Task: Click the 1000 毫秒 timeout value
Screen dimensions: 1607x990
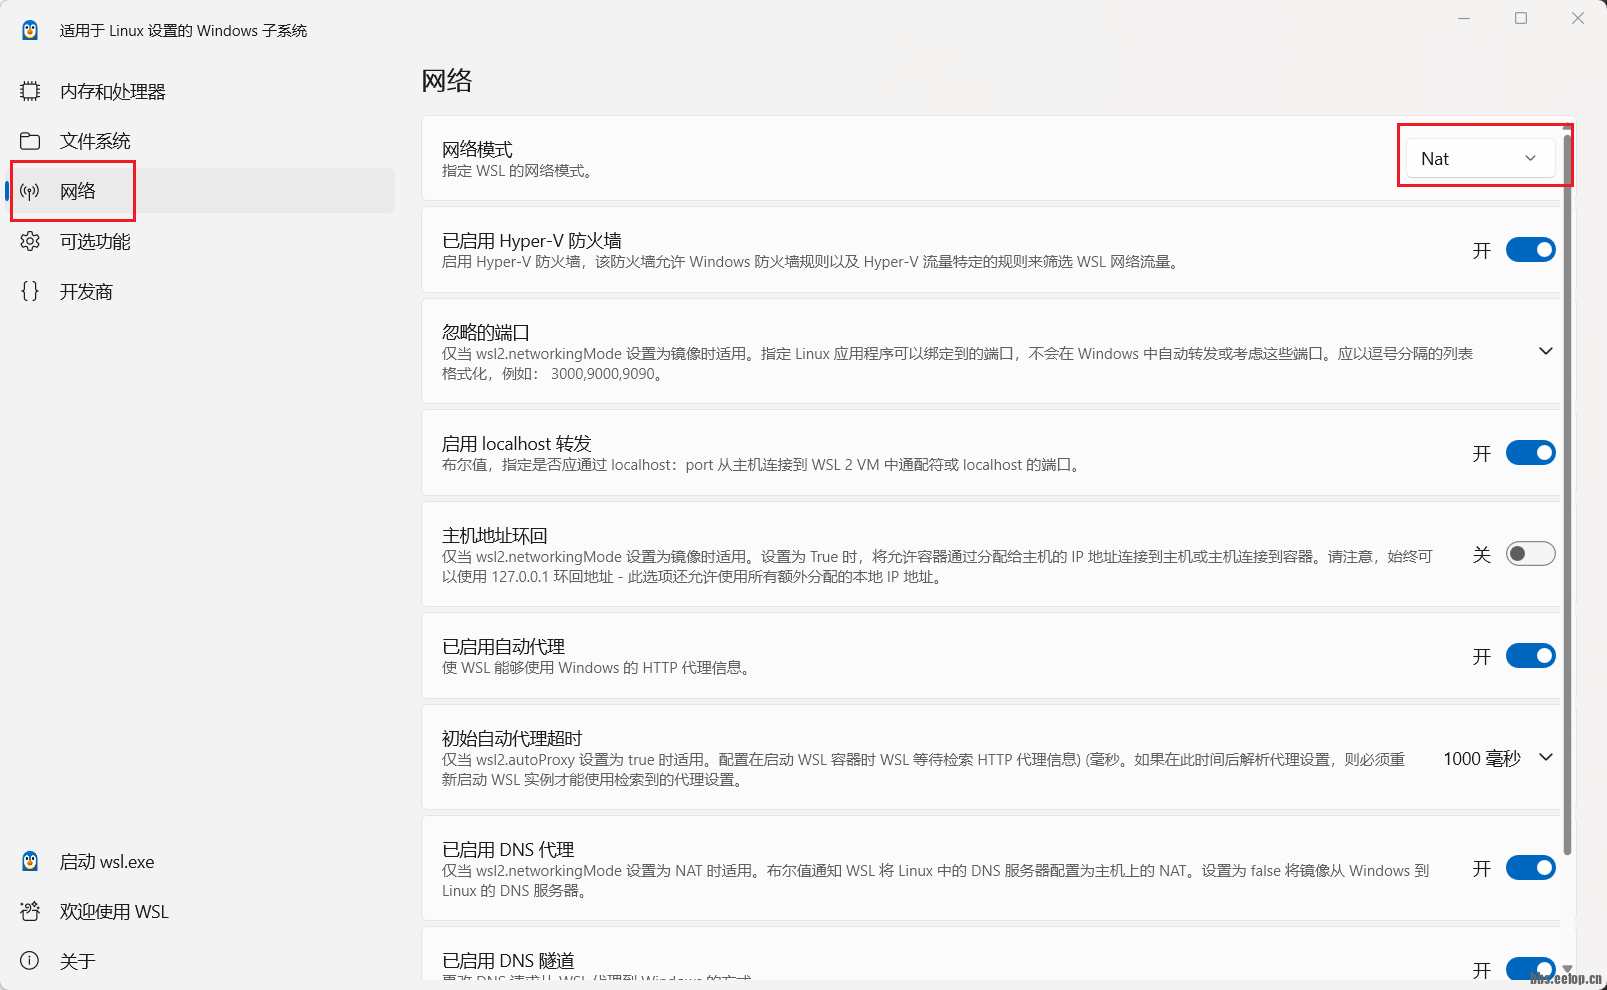Action: click(x=1481, y=759)
